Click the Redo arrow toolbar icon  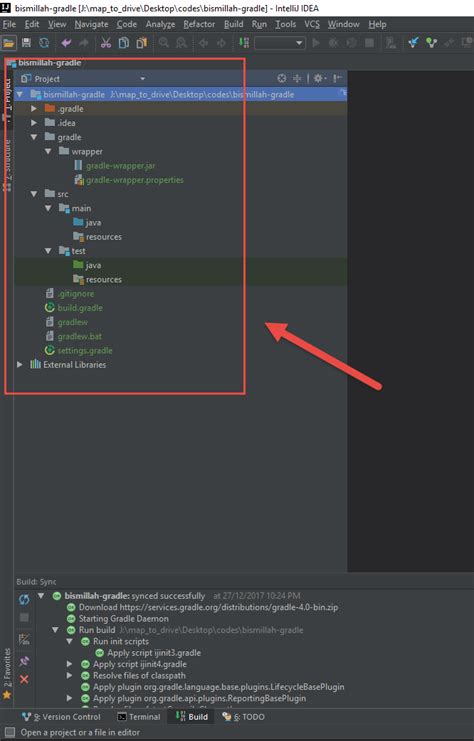[84, 43]
